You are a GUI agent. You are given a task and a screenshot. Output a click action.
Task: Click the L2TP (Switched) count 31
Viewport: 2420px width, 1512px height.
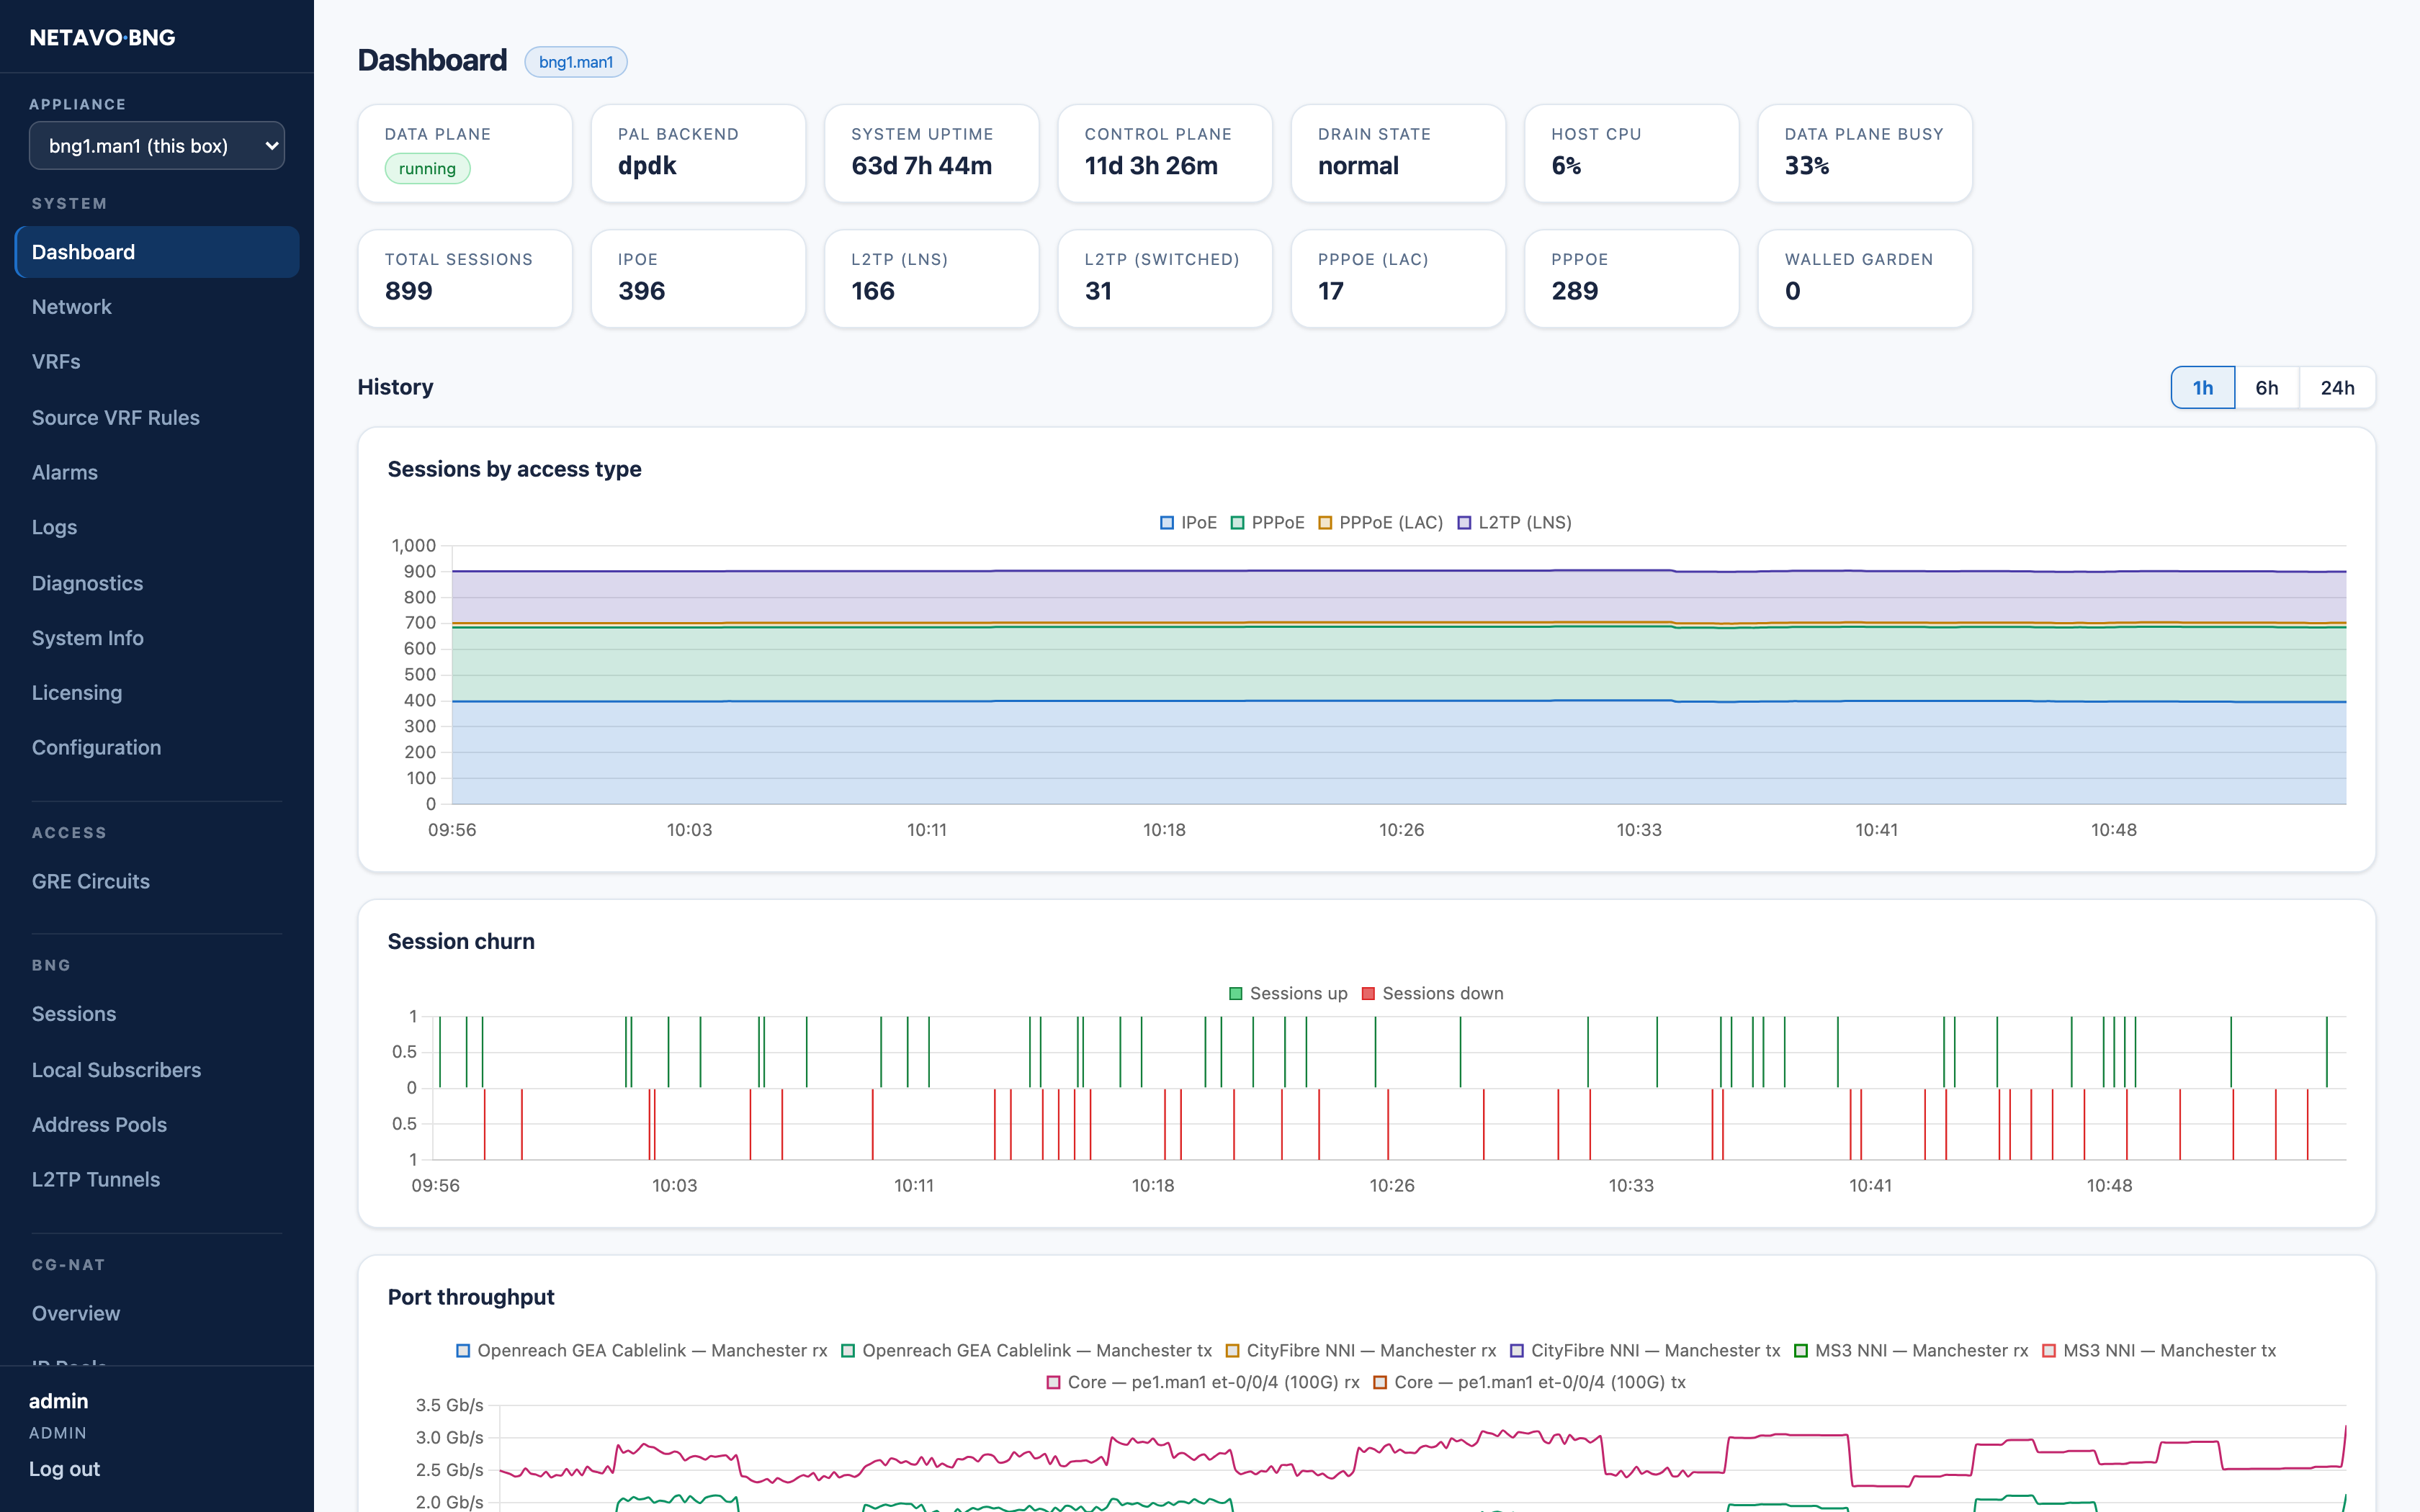pyautogui.click(x=1098, y=291)
